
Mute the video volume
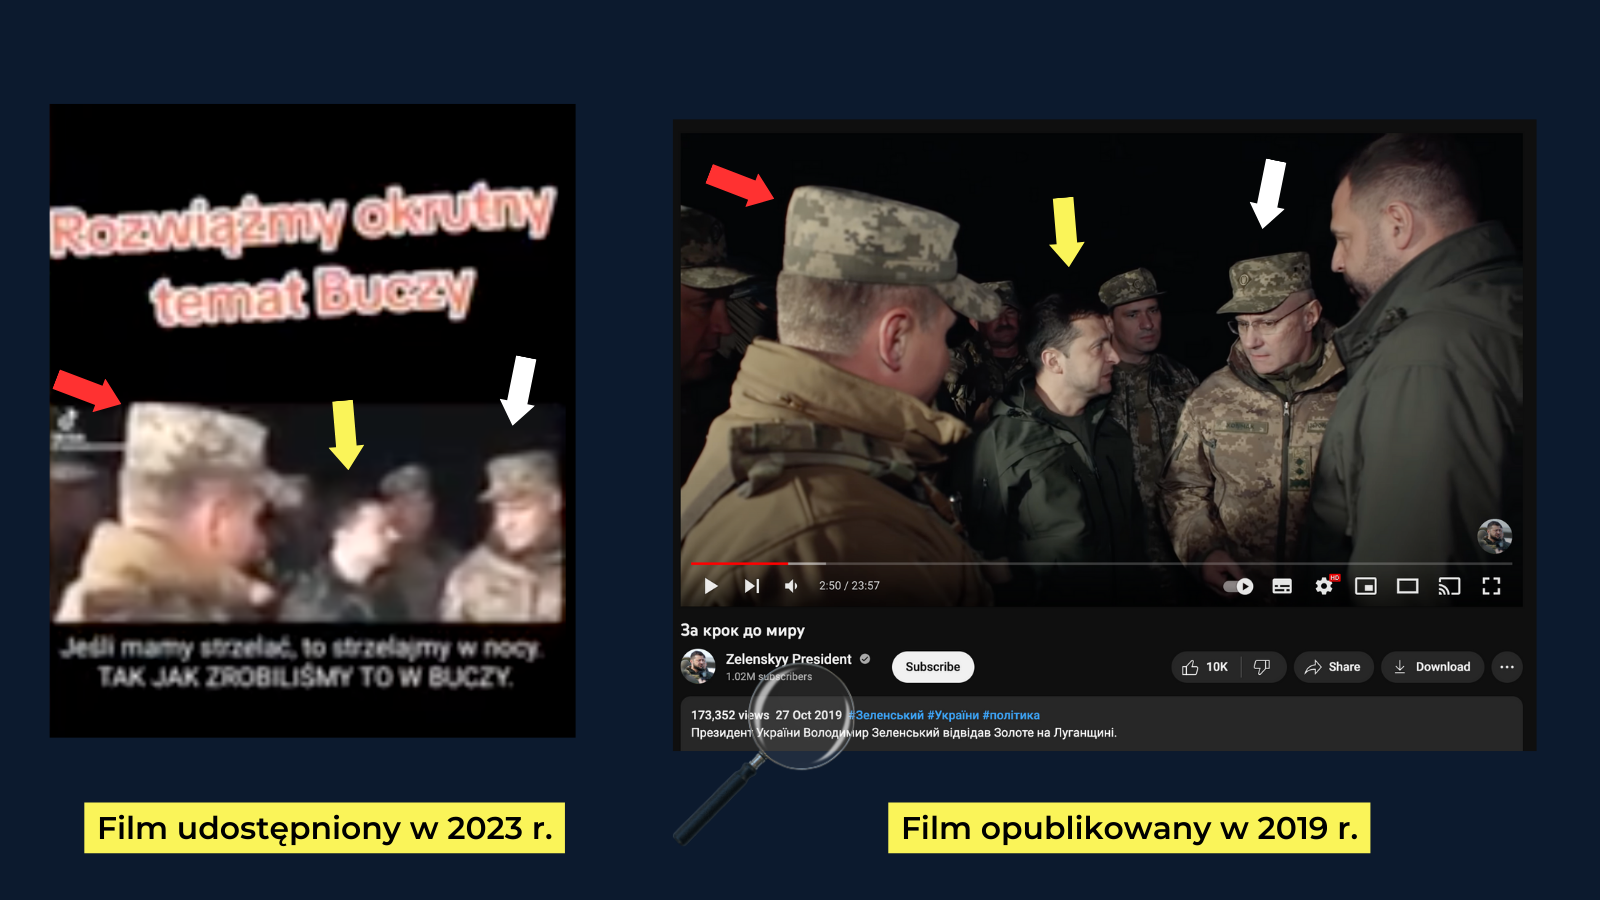pyautogui.click(x=791, y=586)
